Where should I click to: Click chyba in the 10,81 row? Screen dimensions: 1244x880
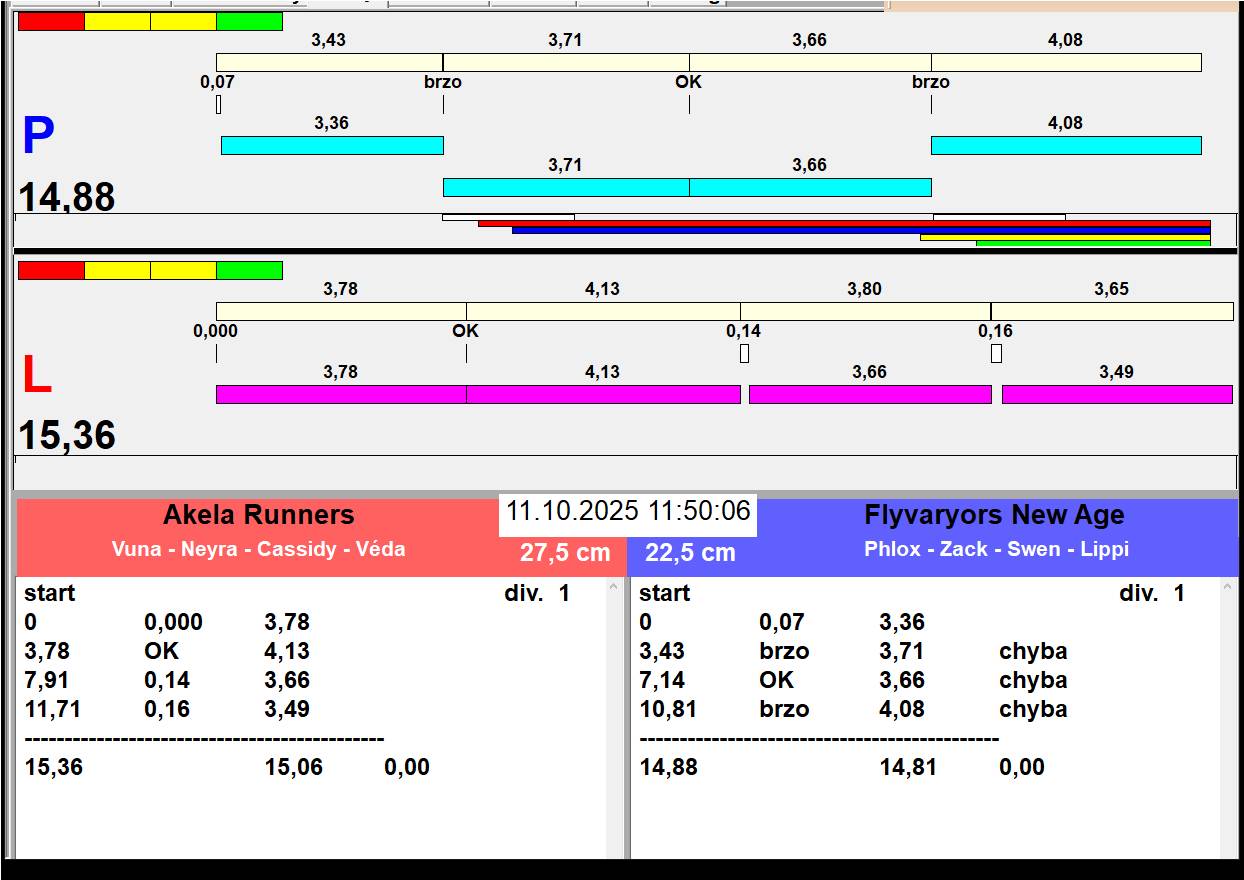click(x=1033, y=709)
